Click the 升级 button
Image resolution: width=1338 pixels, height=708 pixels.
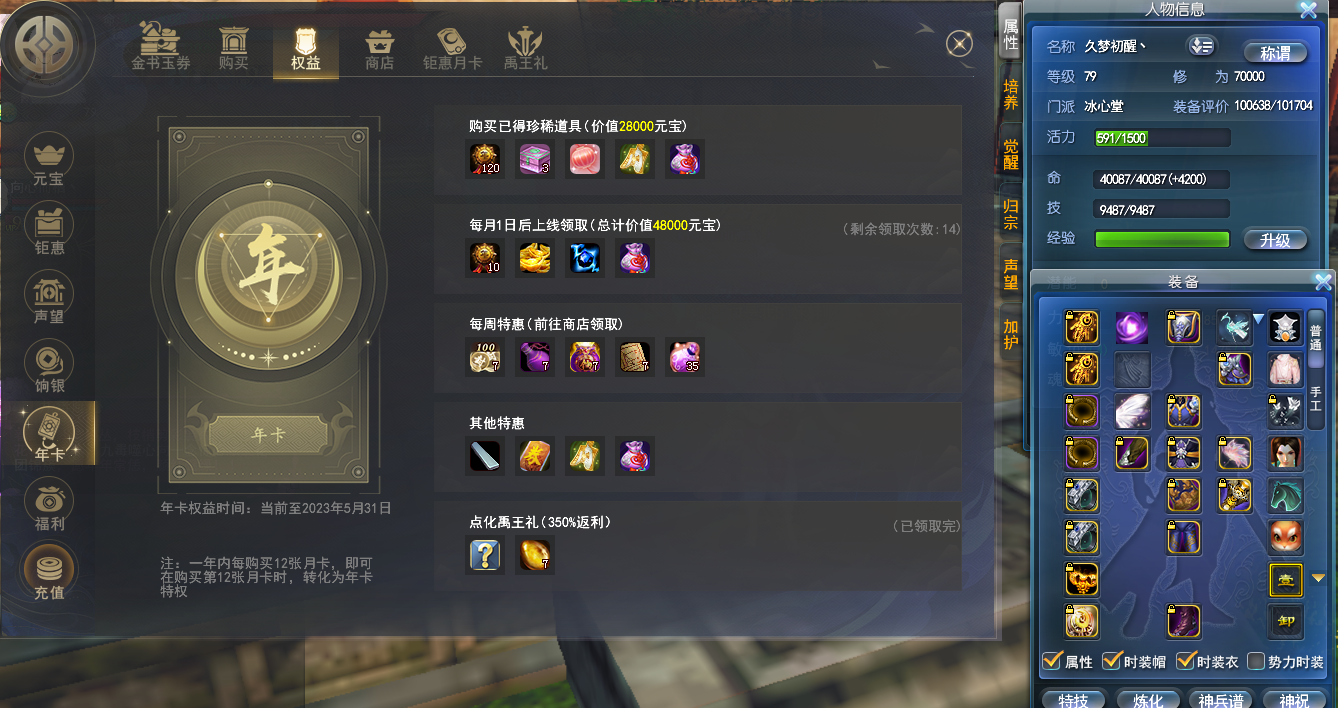(1276, 239)
